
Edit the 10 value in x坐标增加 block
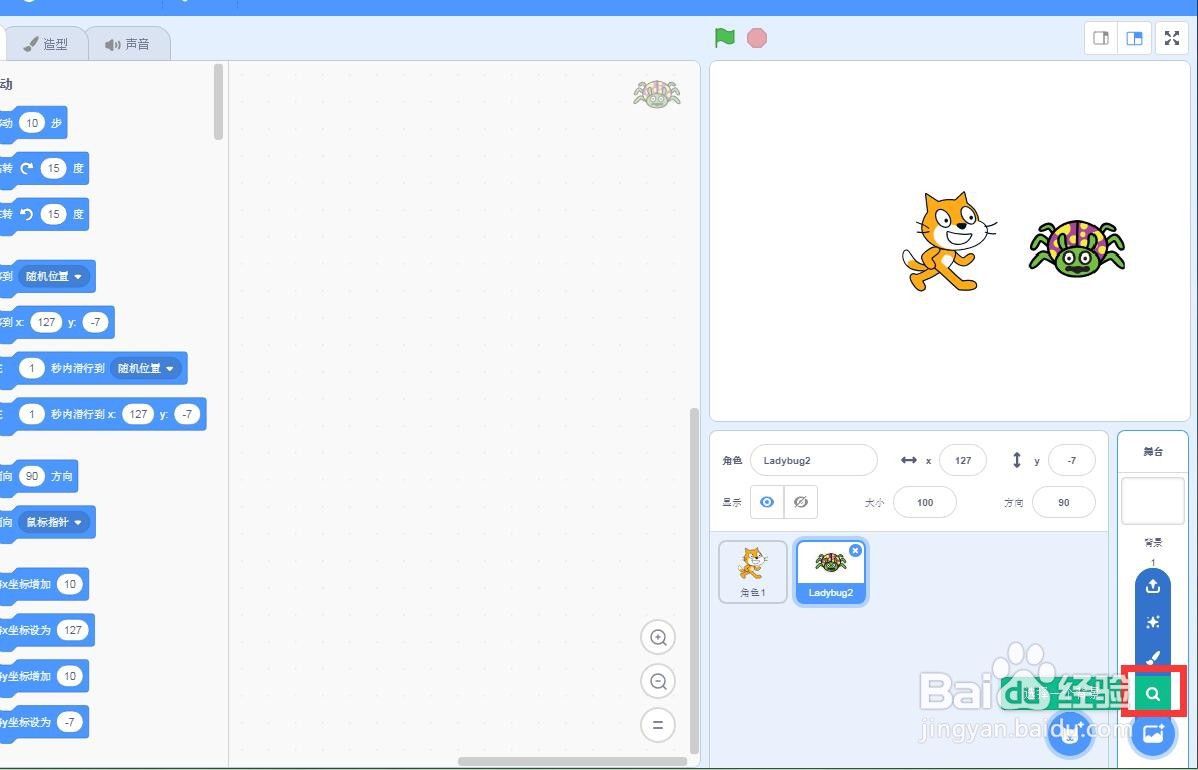(70, 584)
